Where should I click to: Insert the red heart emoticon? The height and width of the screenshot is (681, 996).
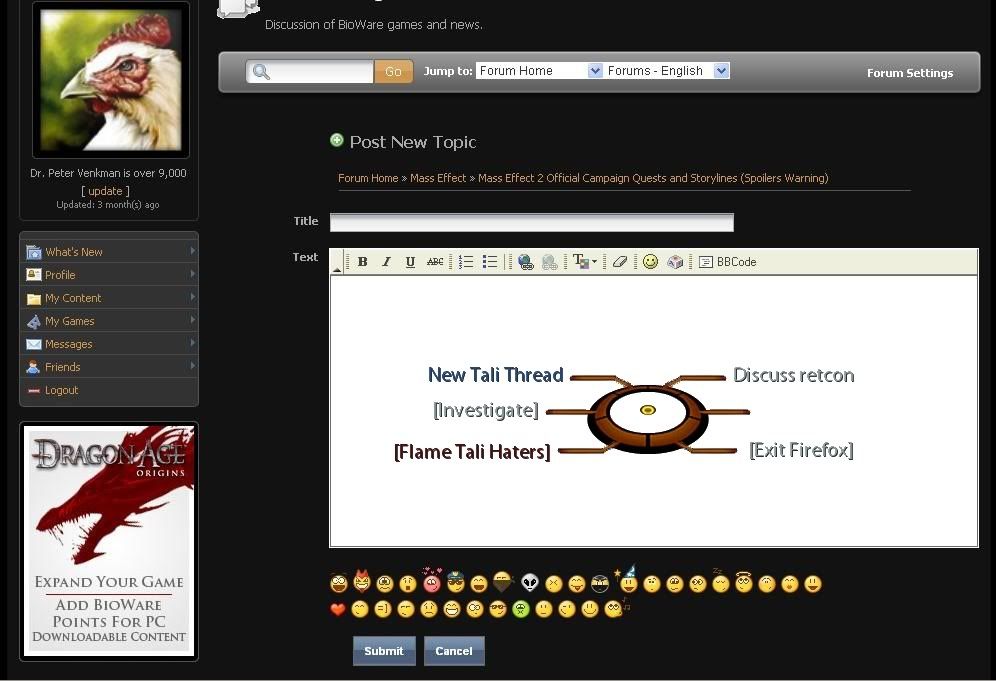pyautogui.click(x=338, y=609)
